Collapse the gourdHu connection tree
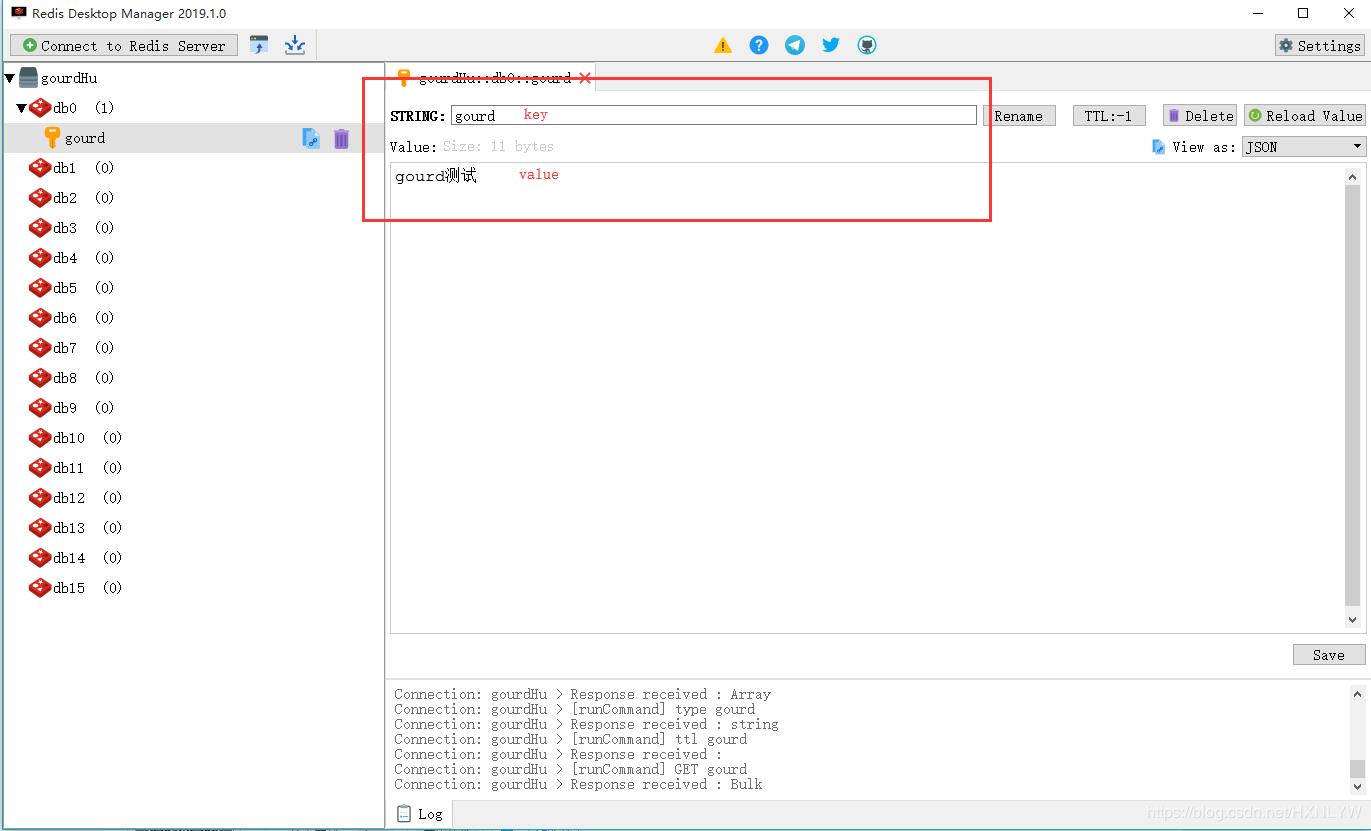 coord(10,78)
